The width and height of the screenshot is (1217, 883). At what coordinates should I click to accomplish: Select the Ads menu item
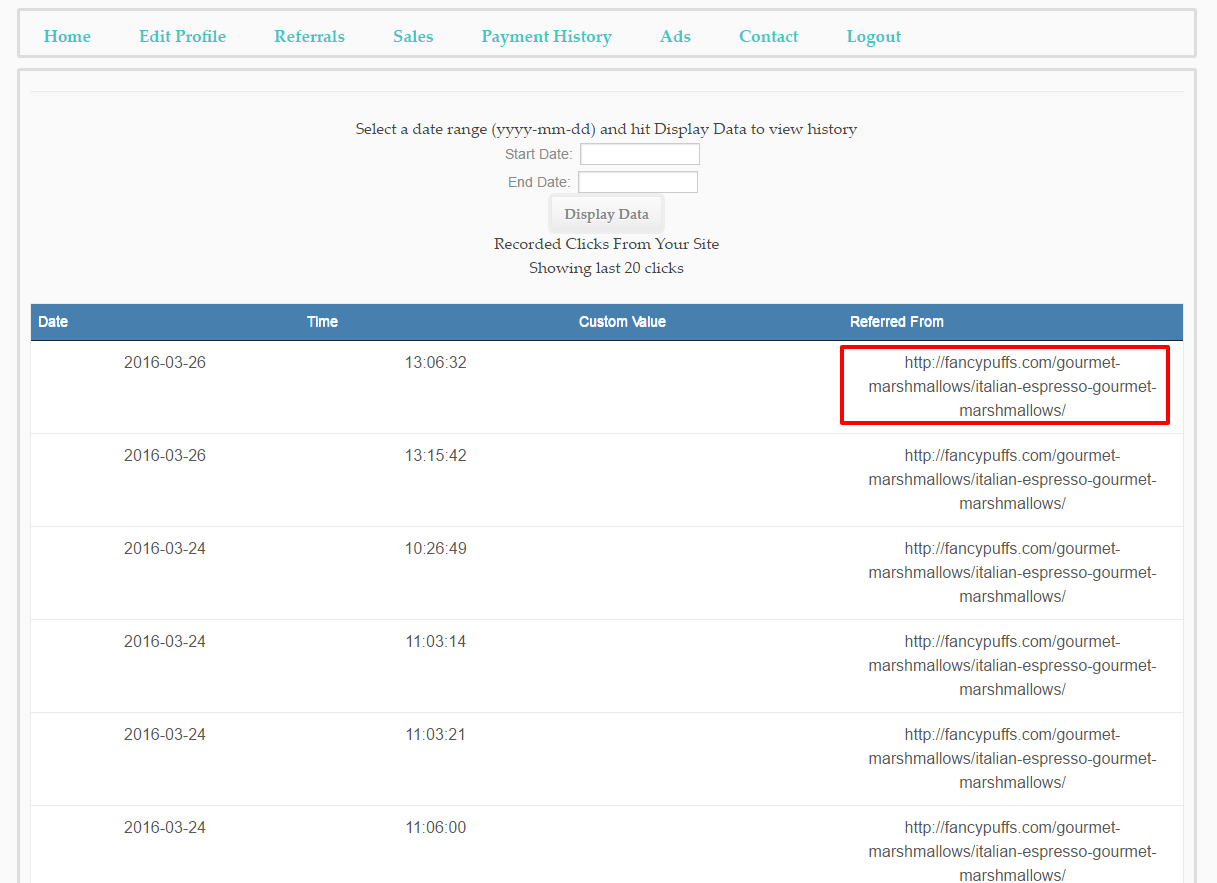coord(675,36)
